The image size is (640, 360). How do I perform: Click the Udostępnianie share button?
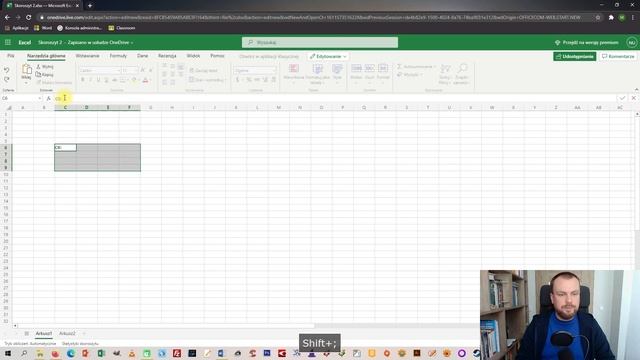pos(575,56)
